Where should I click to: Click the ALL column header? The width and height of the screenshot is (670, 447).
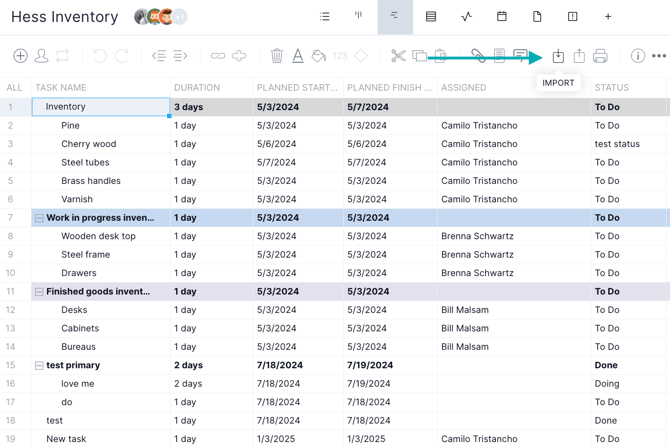coord(14,88)
